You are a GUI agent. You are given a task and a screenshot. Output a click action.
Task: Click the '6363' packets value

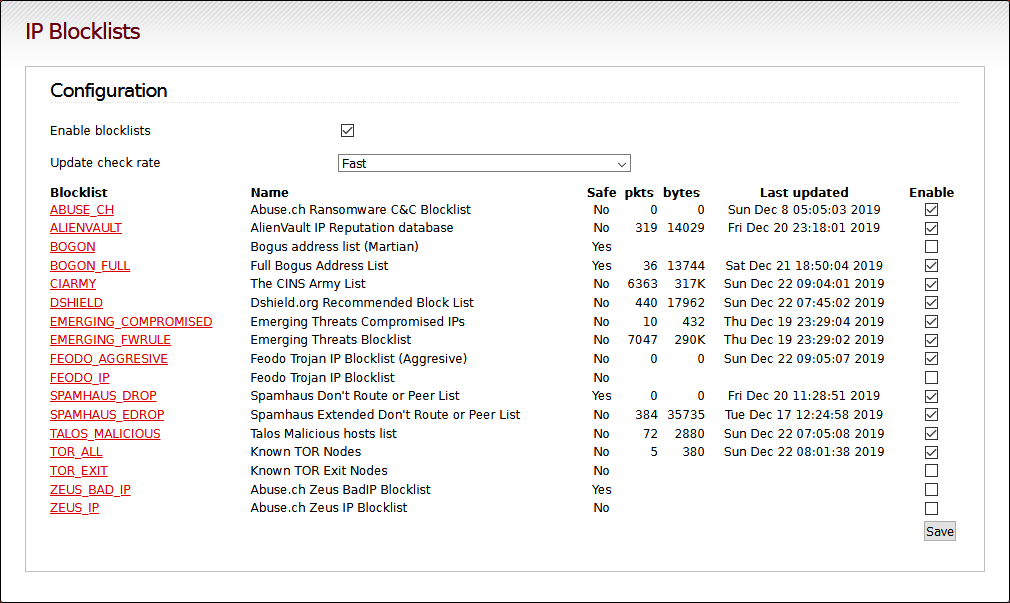[x=643, y=284]
